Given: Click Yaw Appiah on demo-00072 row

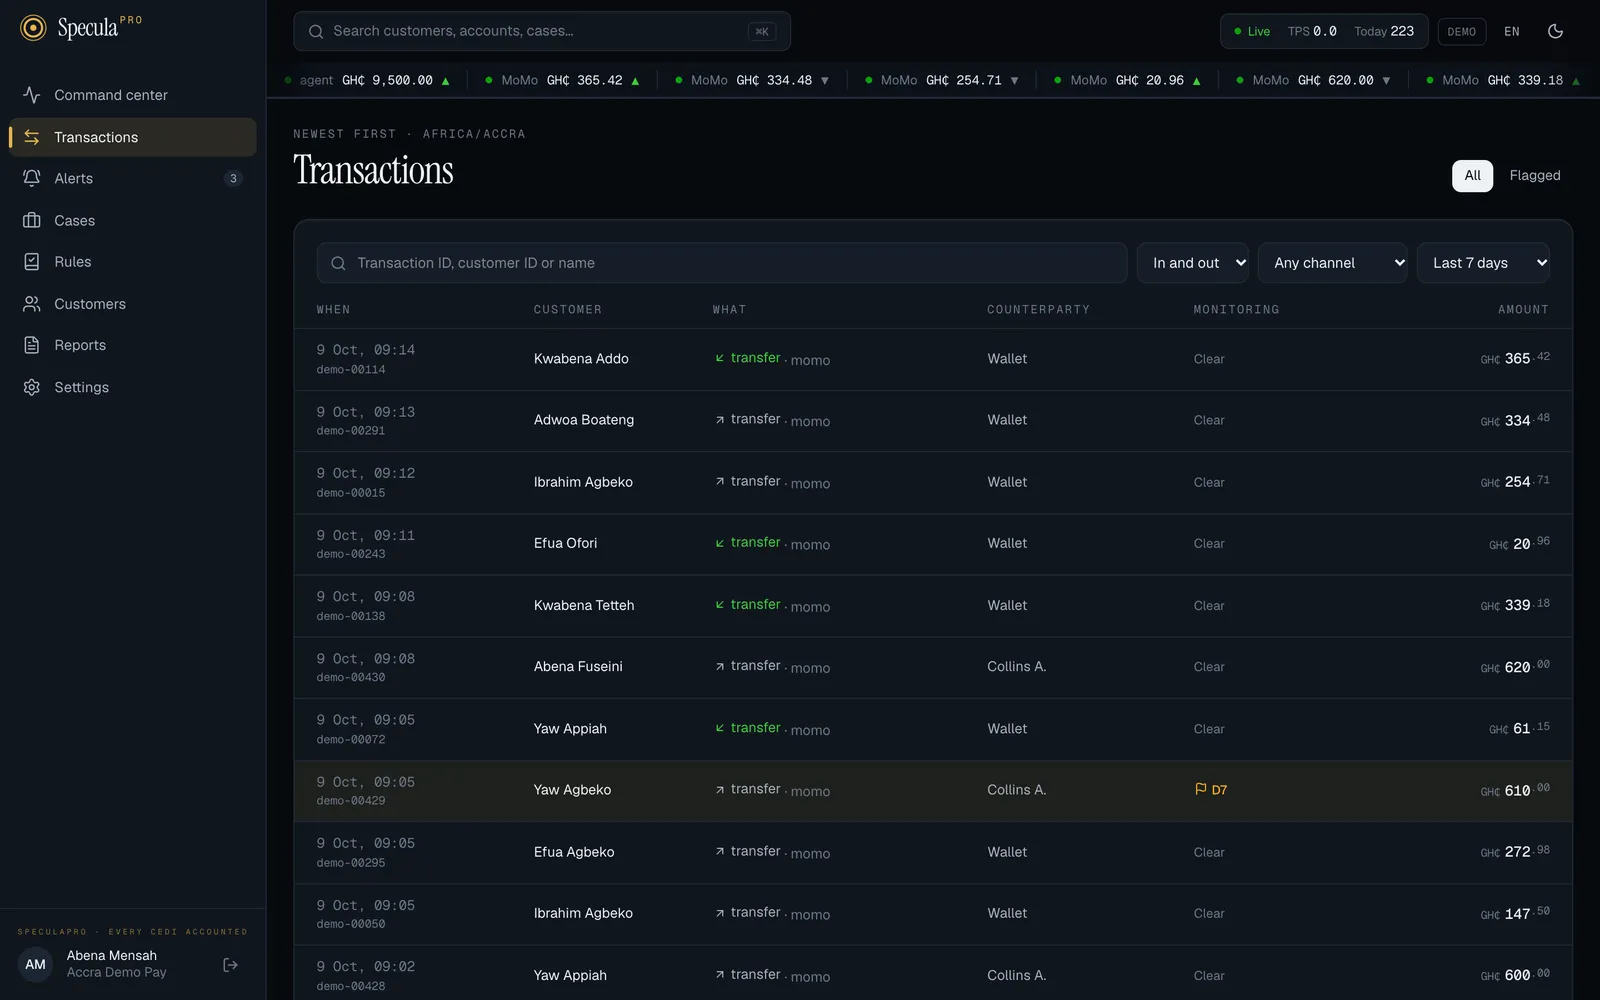Looking at the screenshot, I should (570, 729).
